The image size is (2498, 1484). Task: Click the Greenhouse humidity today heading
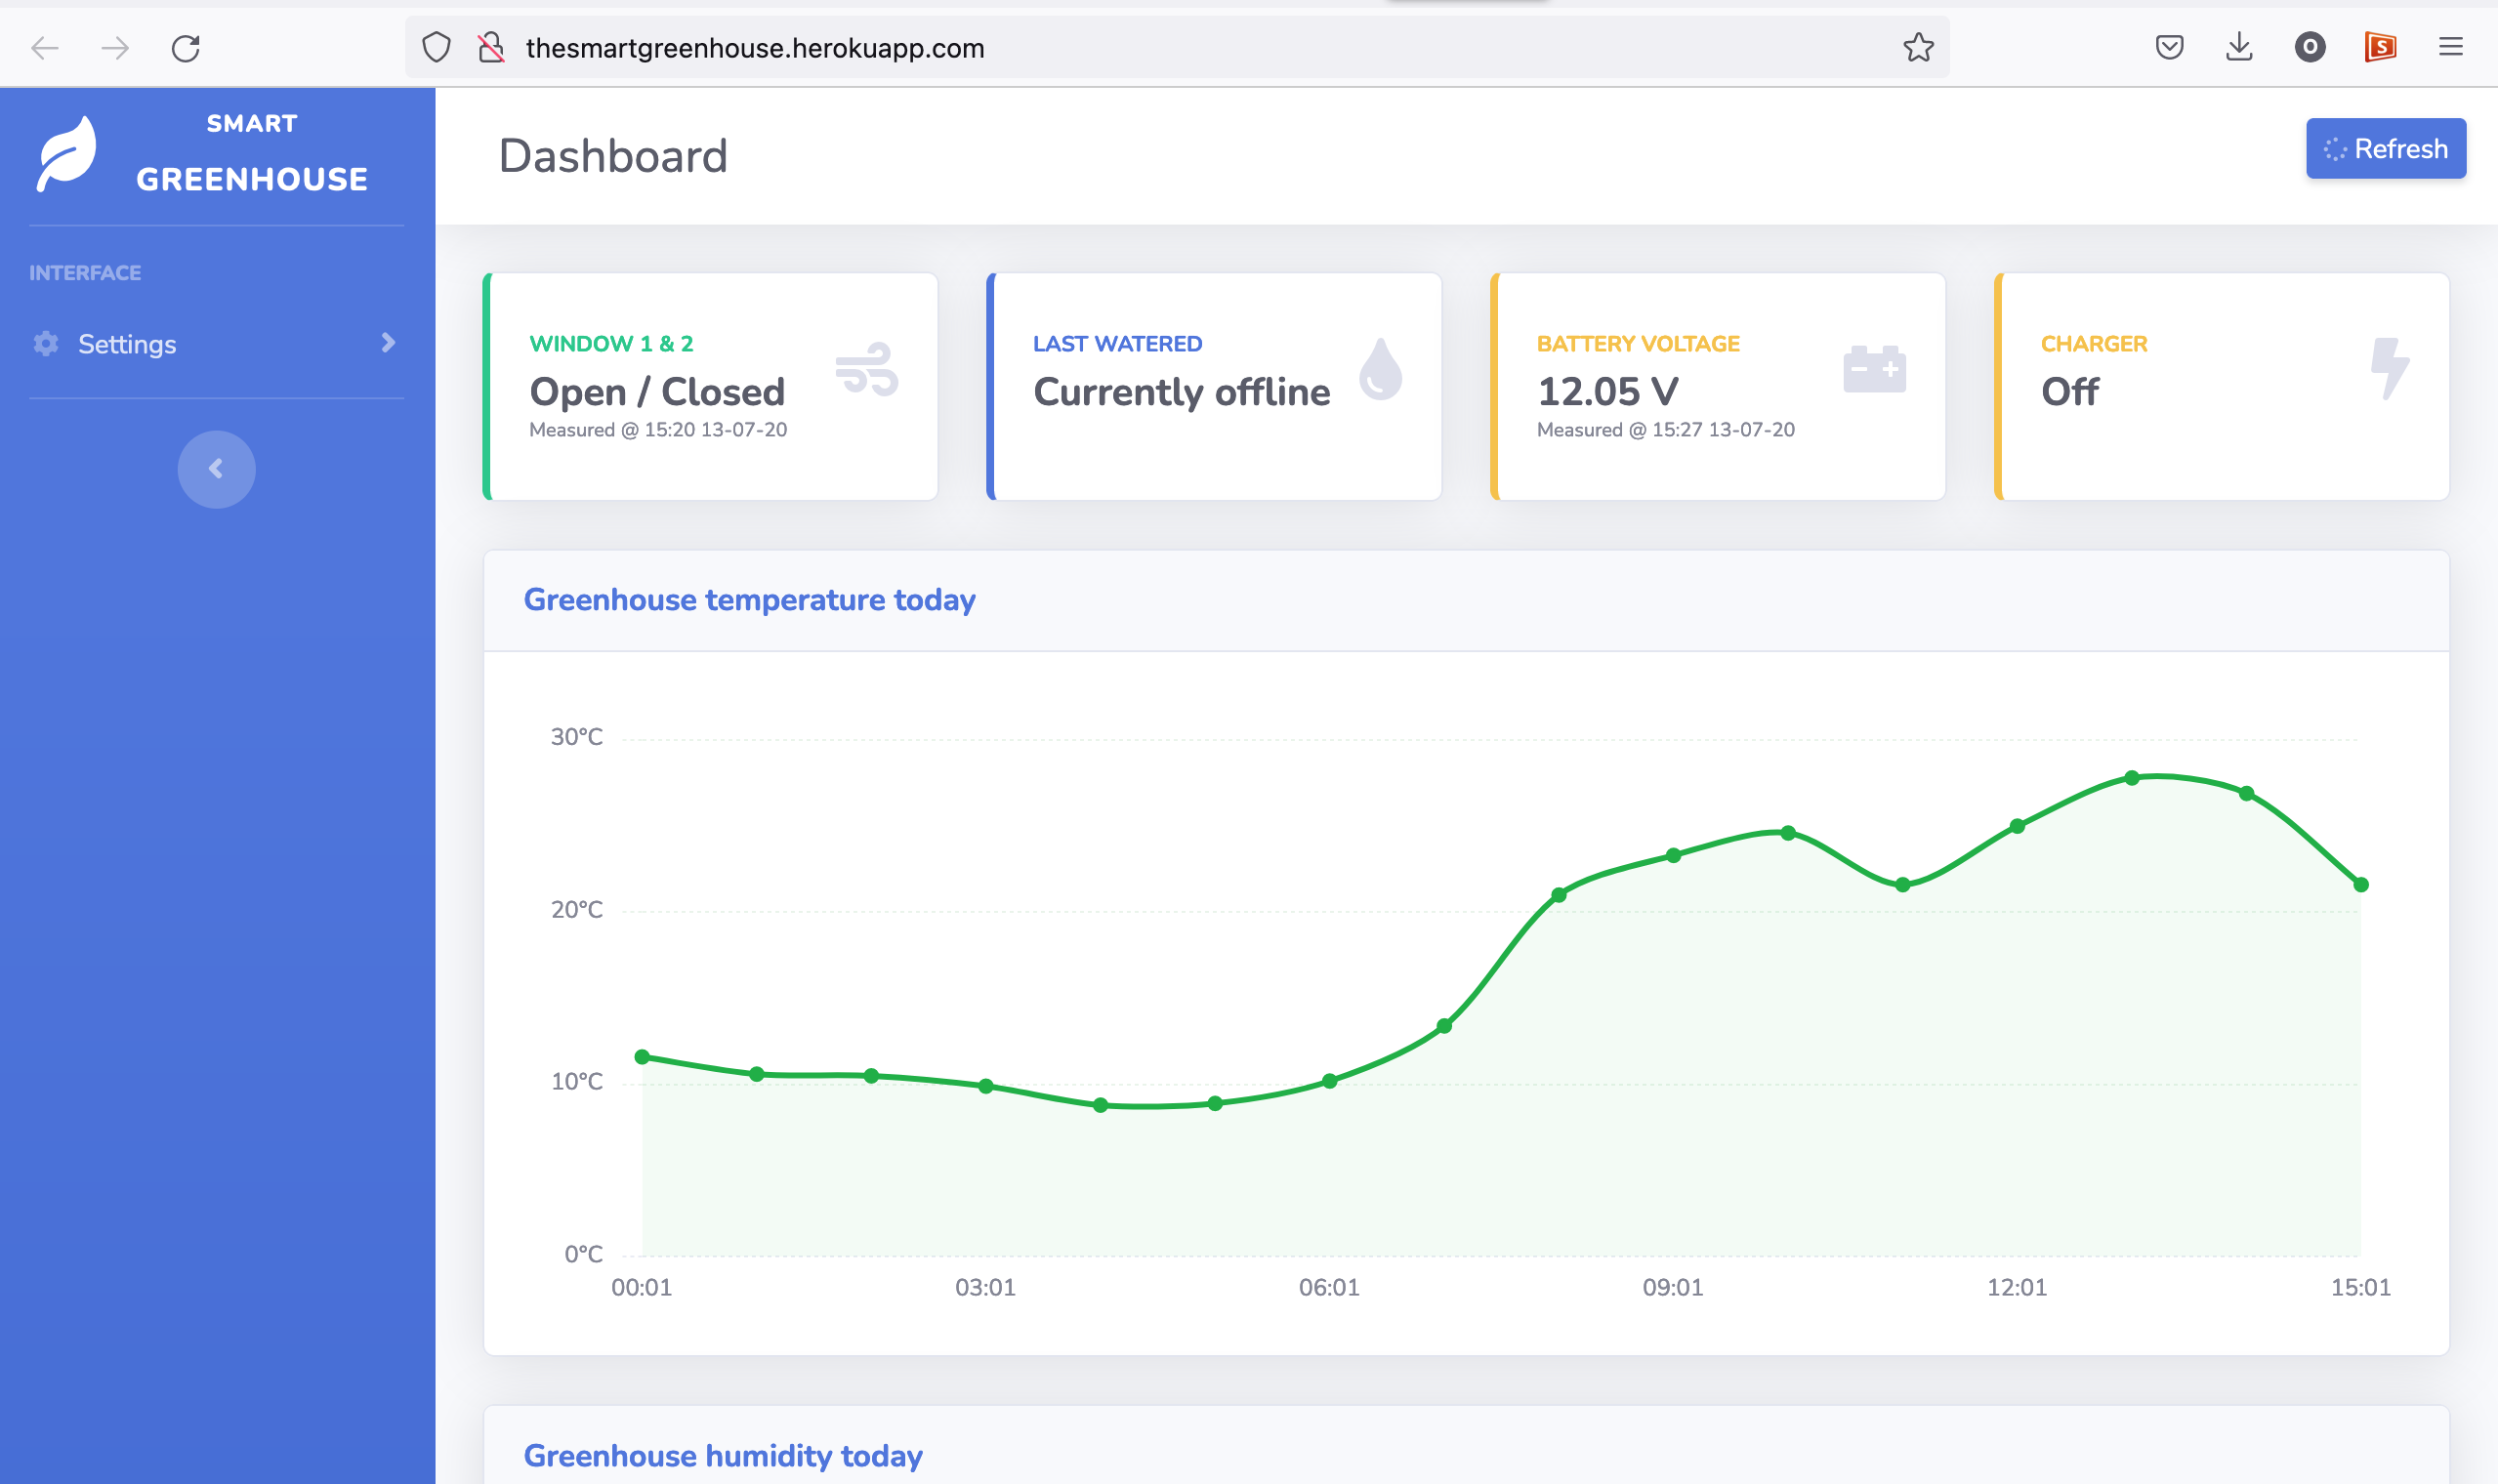723,1456
